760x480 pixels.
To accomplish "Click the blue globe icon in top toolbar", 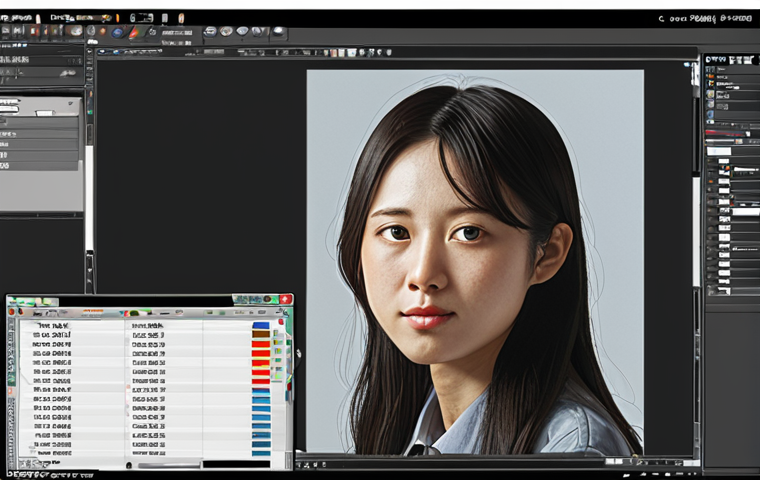I will [117, 32].
